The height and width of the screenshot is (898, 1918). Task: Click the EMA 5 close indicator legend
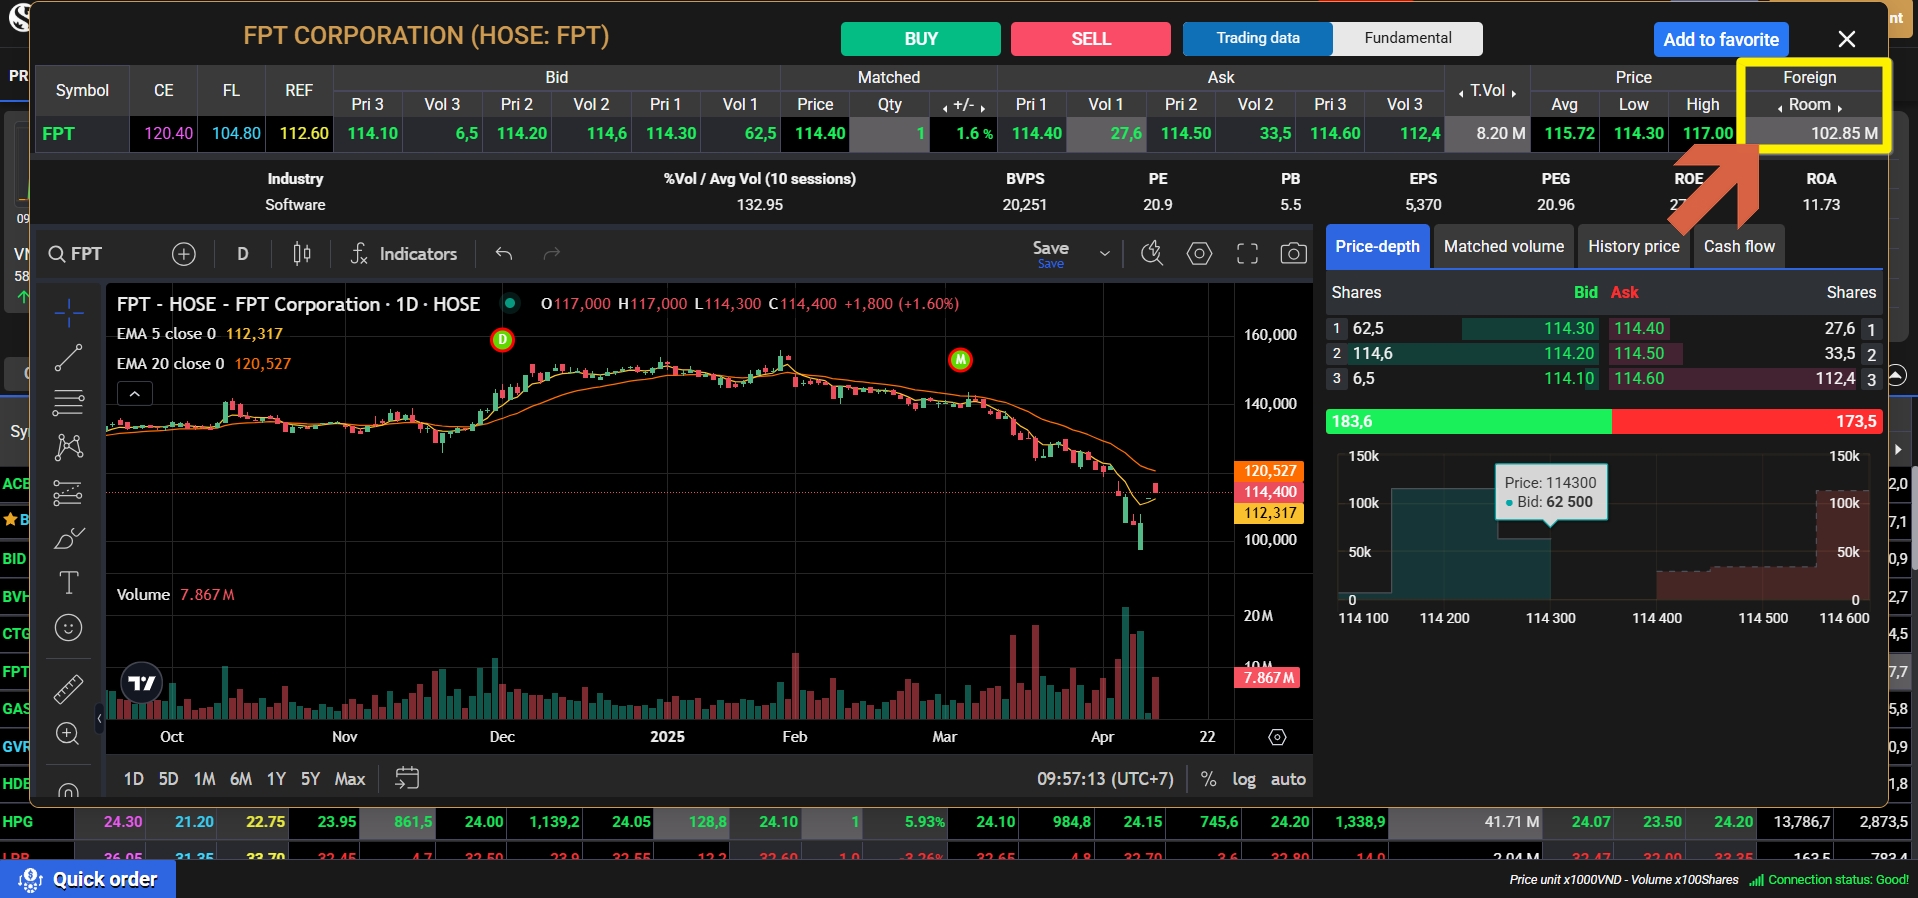[200, 334]
